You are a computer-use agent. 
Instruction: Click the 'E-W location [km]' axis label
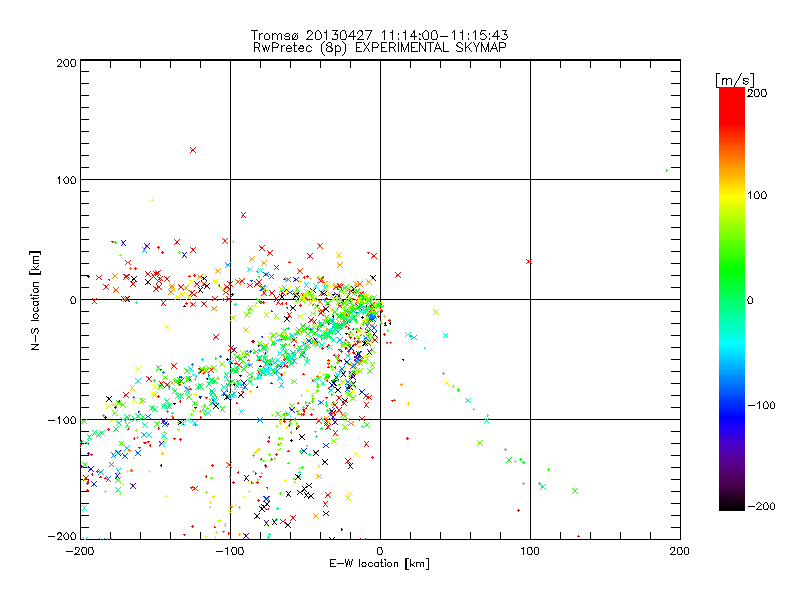coord(380,564)
